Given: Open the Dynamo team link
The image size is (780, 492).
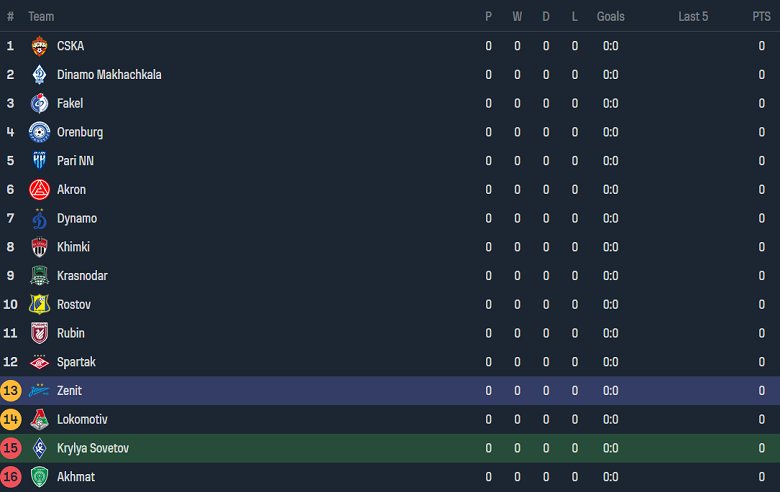Looking at the screenshot, I should pyautogui.click(x=77, y=219).
